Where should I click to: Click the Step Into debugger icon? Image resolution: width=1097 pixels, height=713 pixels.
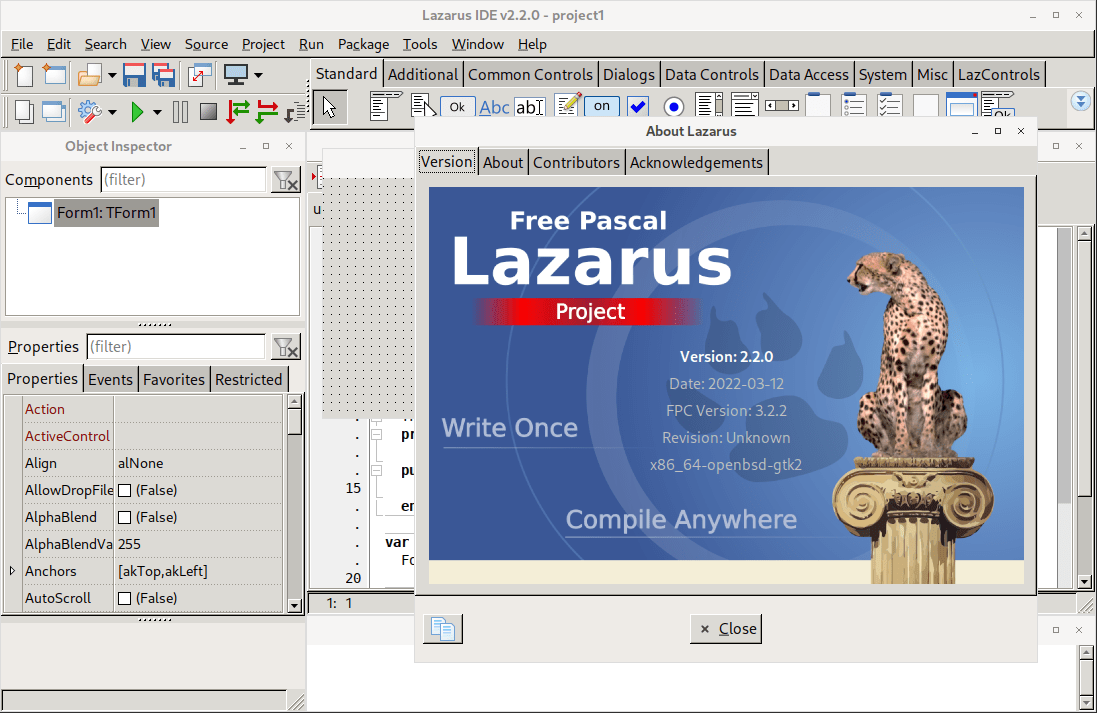point(238,111)
